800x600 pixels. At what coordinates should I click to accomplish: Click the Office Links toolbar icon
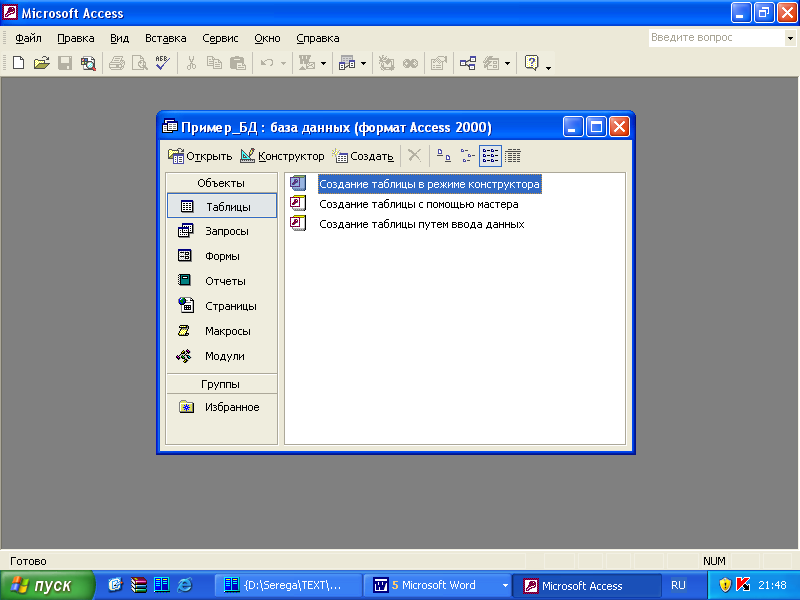click(307, 63)
